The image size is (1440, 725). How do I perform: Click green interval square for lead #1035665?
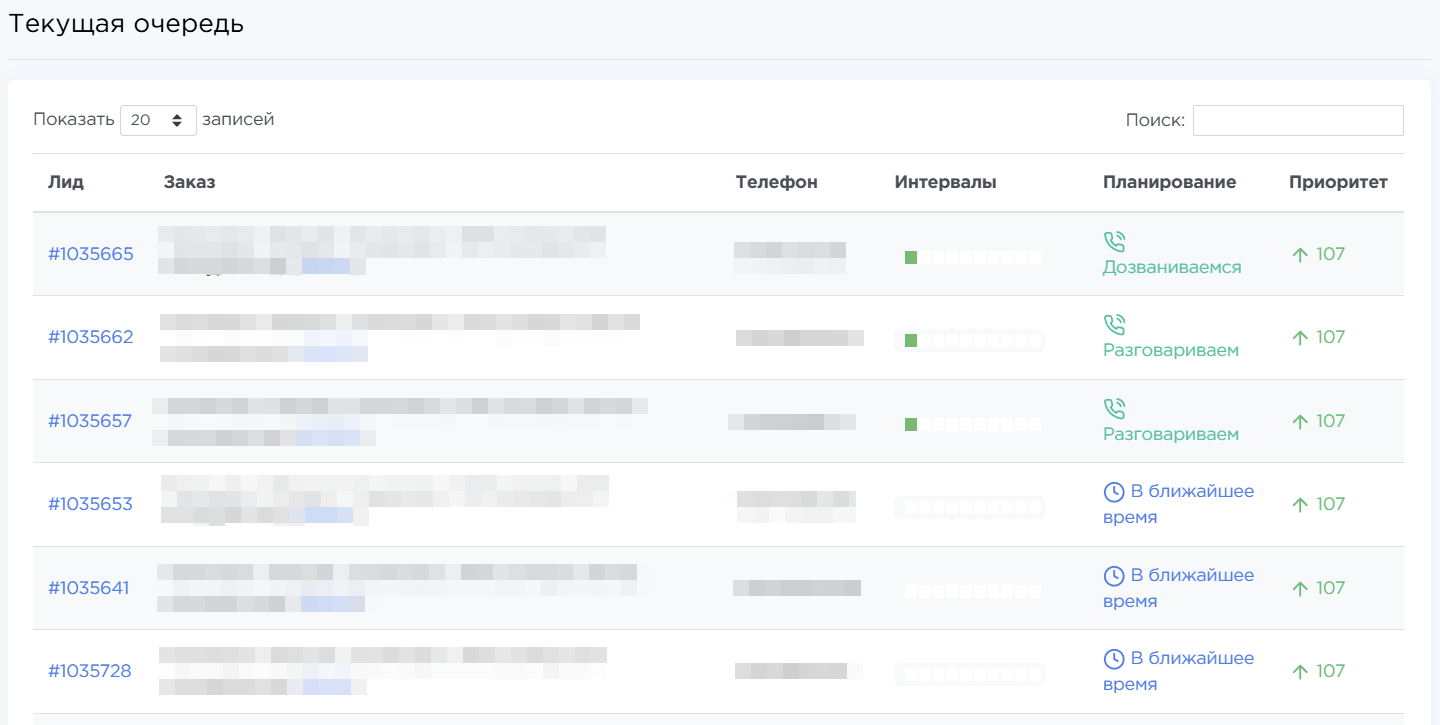pyautogui.click(x=911, y=257)
